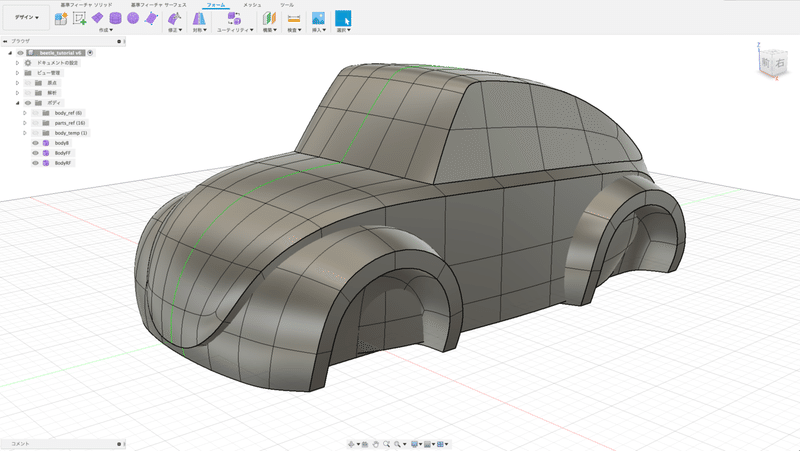800x451 pixels.
Task: Expand the body_ref (6) folder
Action: coord(25,113)
